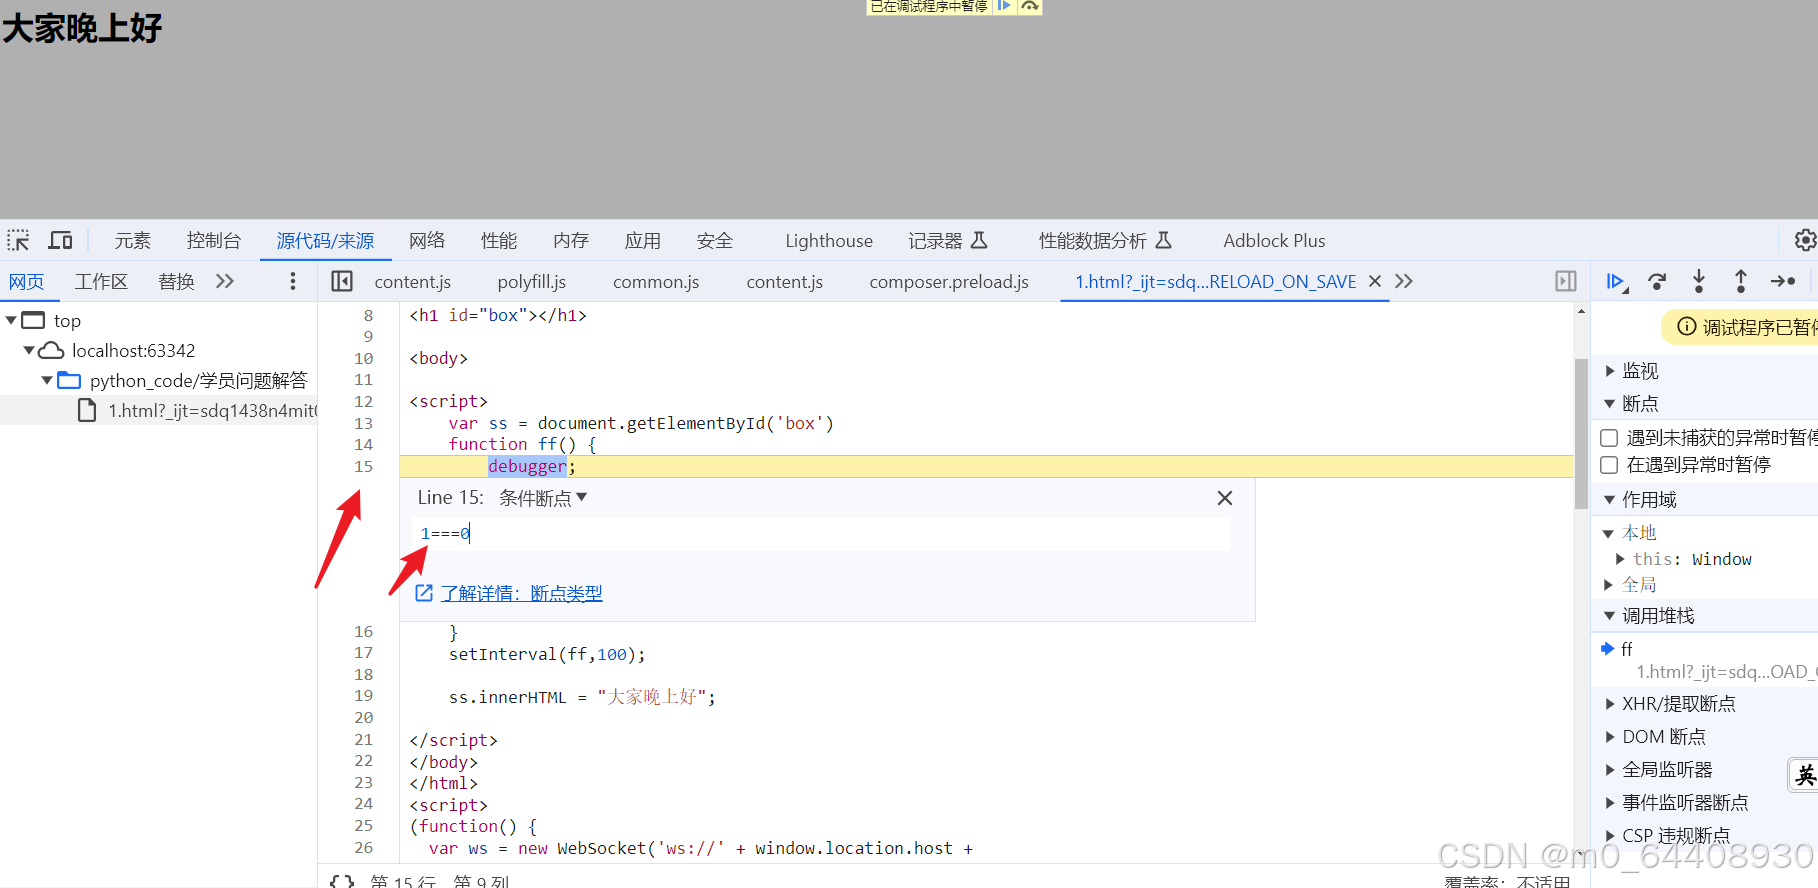
Task: Collapse the 断点 breakpoints section
Action: coord(1610,404)
